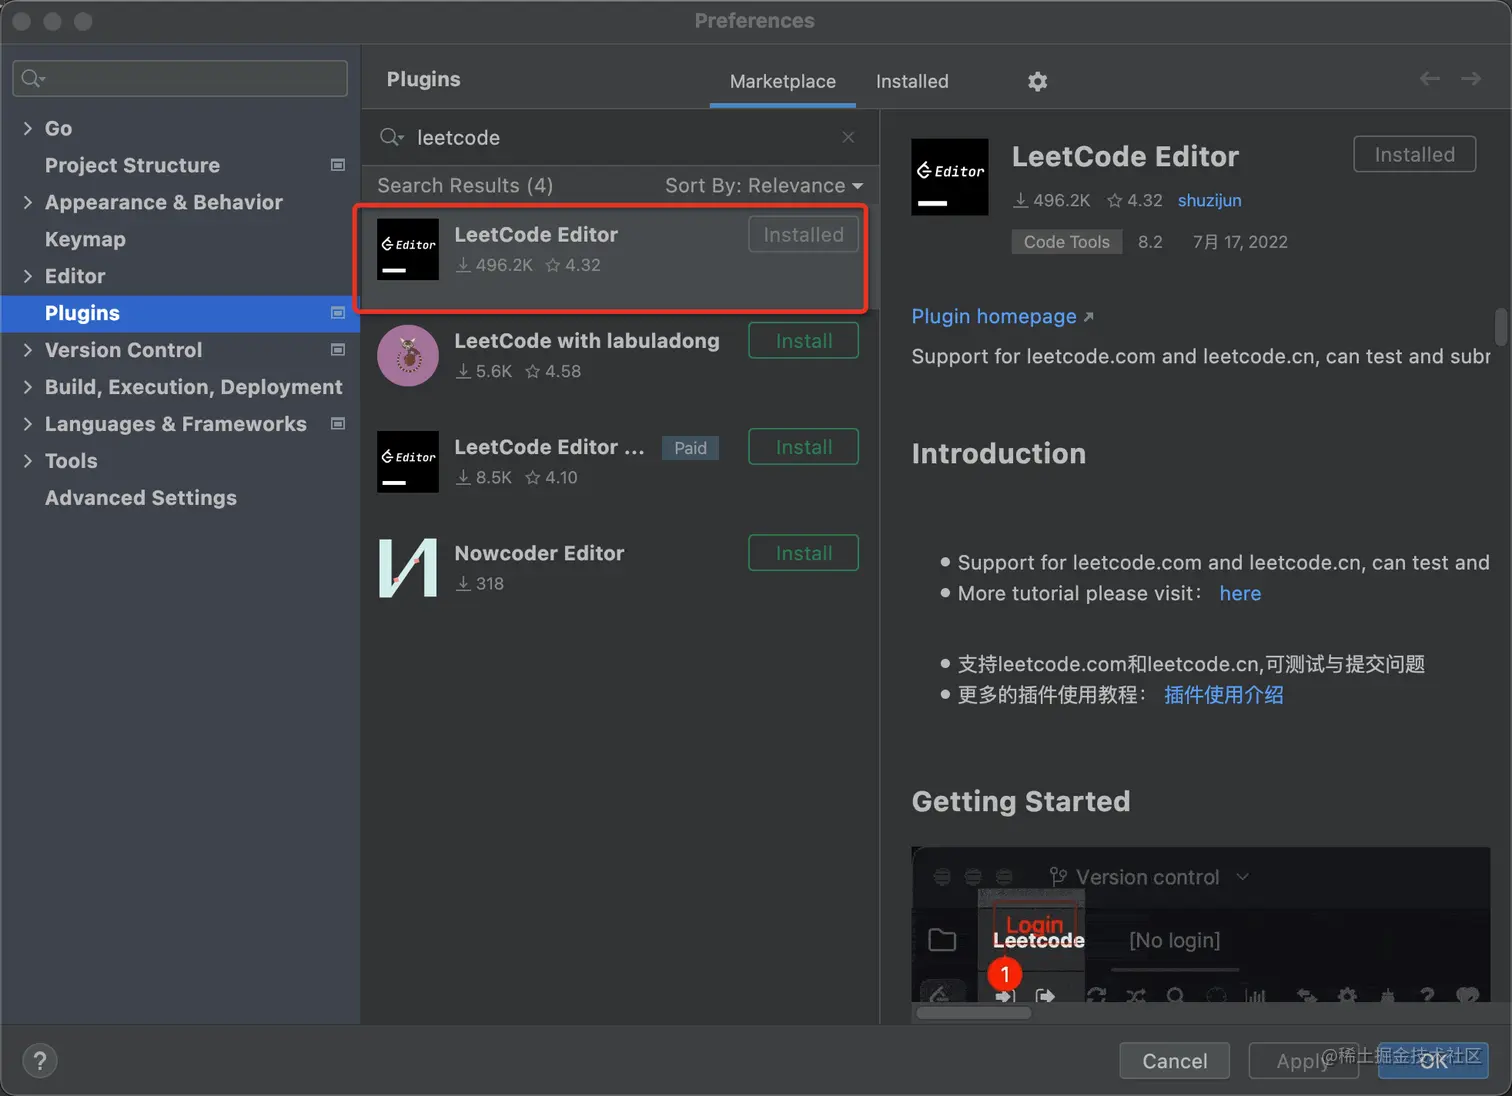The width and height of the screenshot is (1512, 1096).
Task: Confirm preferences with the OK button
Action: [1433, 1061]
